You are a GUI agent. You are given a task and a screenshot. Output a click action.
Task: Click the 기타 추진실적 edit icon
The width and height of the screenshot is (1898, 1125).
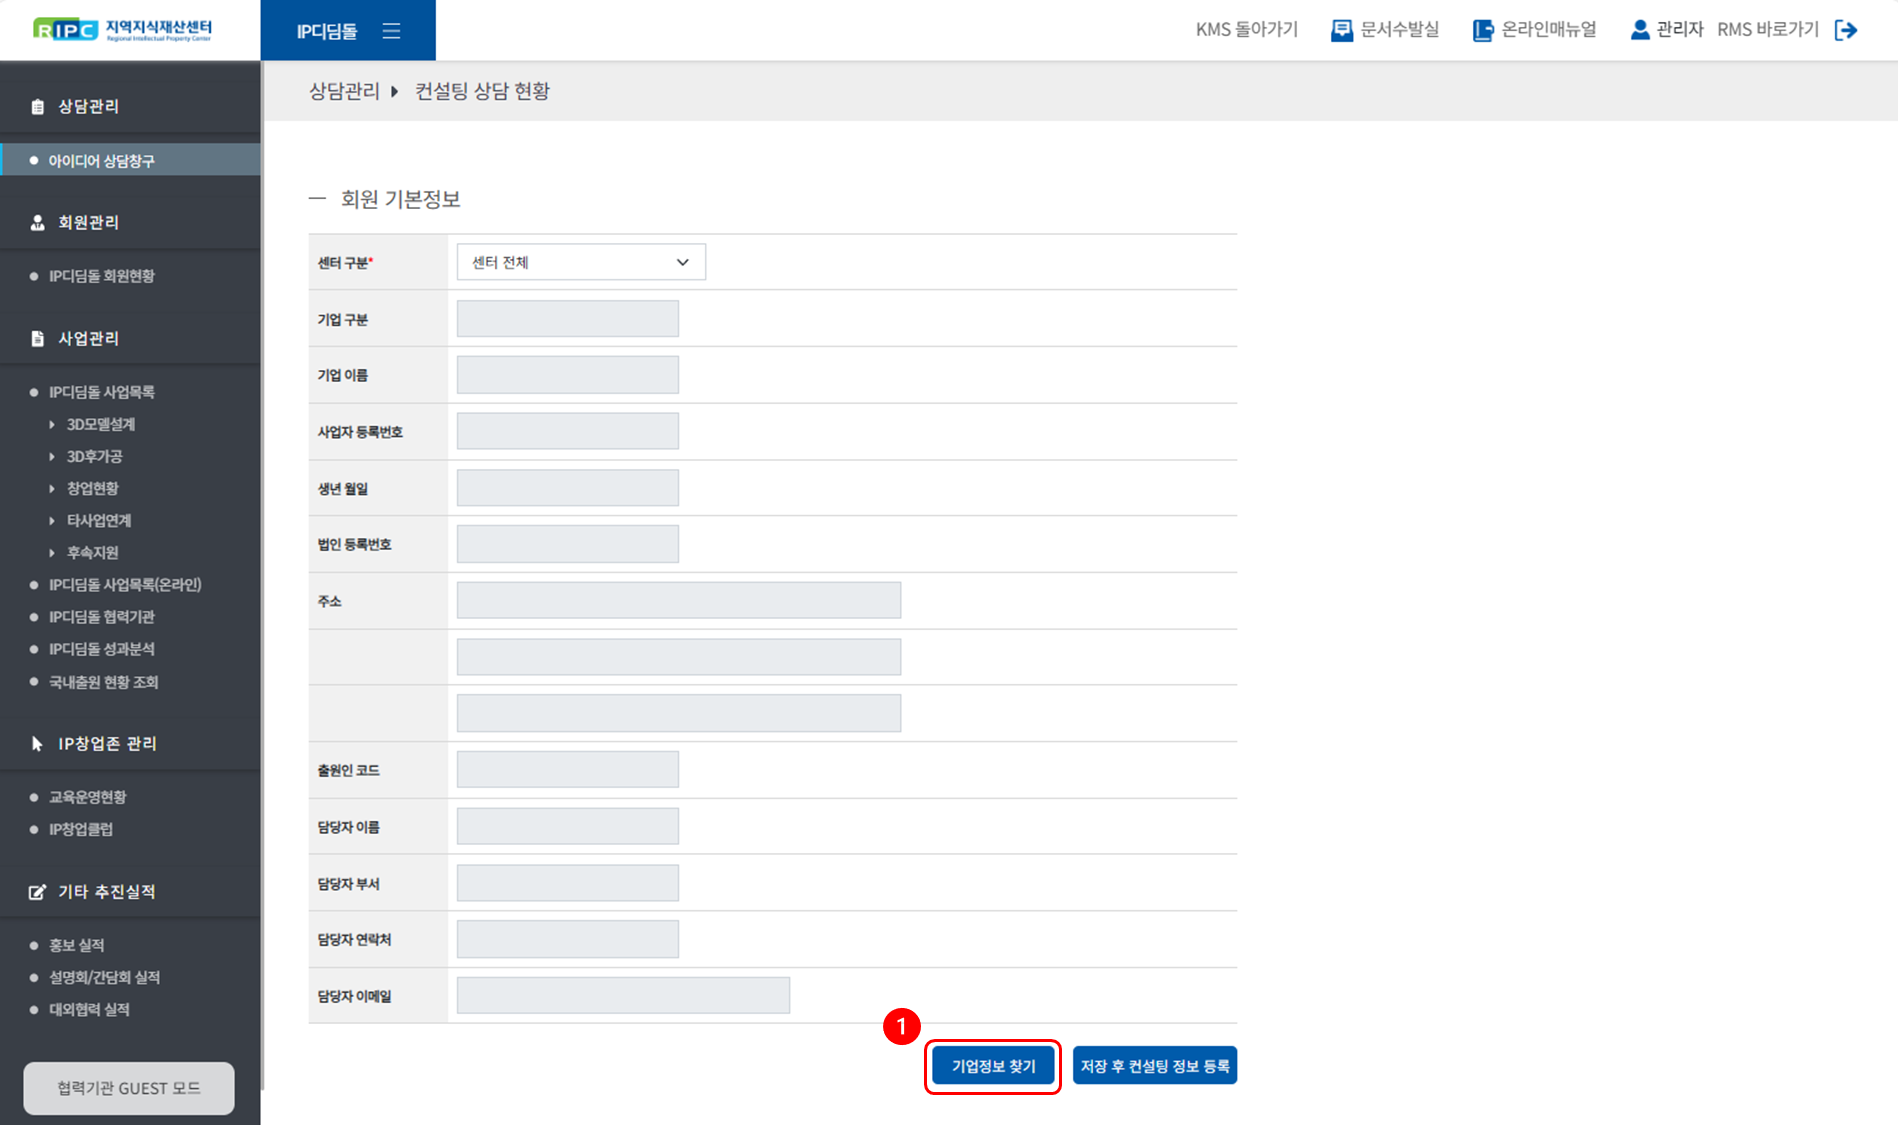(x=38, y=892)
